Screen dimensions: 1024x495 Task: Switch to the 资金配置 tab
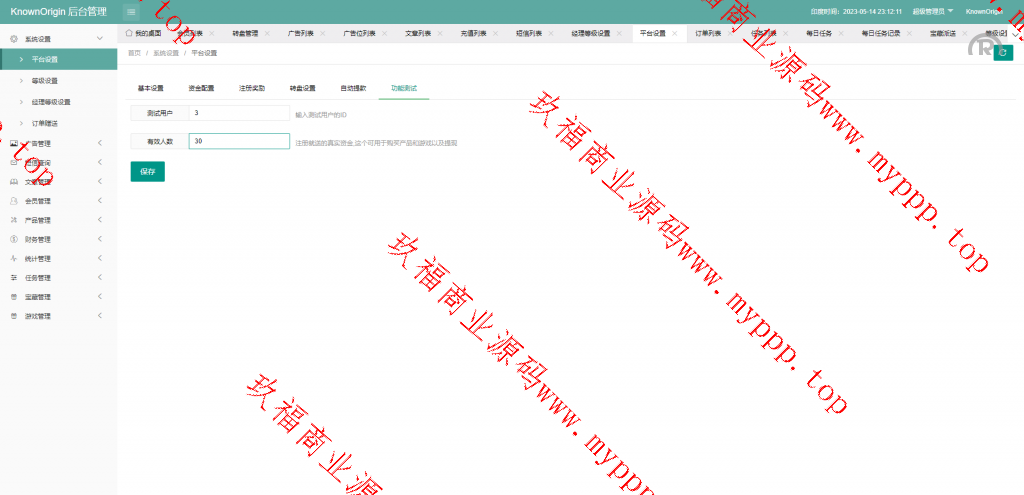tap(201, 88)
